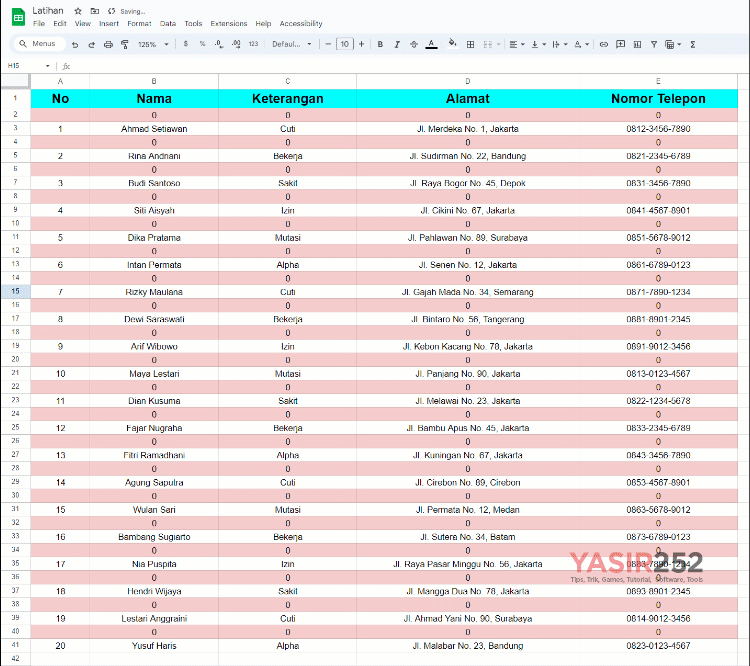Click the Print icon
Screen dimensions: 750x666
pyautogui.click(x=109, y=44)
